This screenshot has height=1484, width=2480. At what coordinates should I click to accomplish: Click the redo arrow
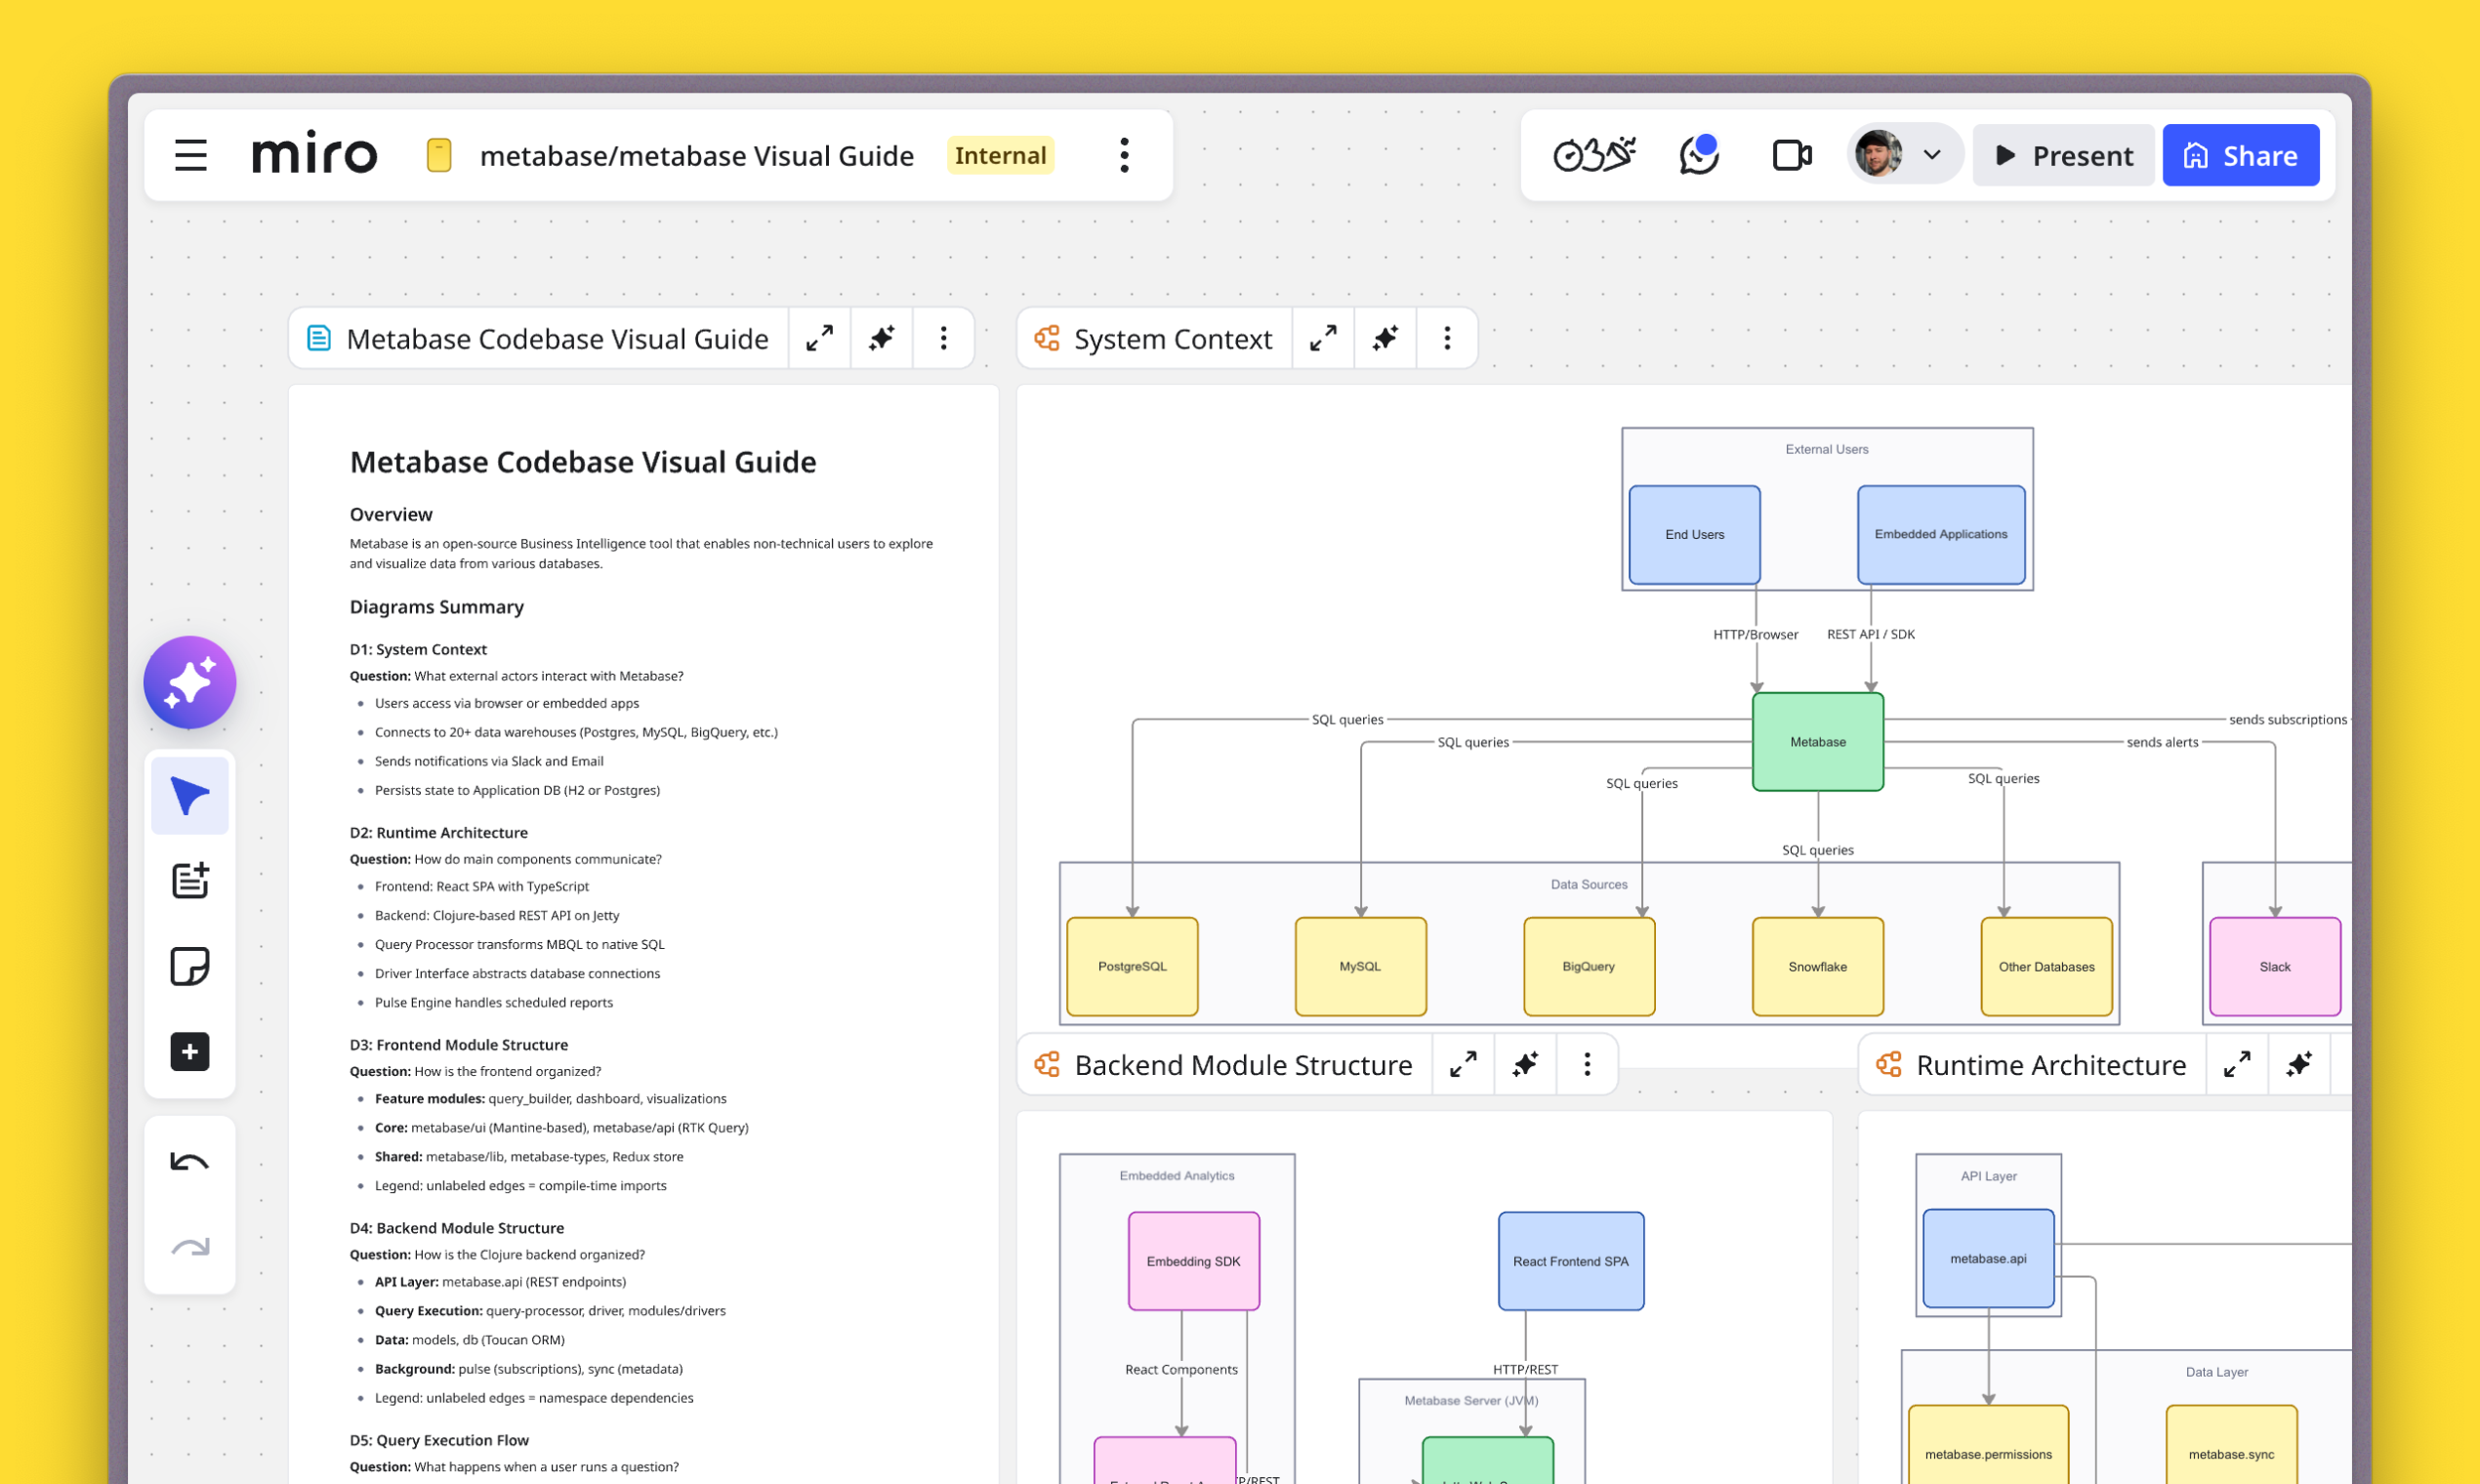[189, 1247]
